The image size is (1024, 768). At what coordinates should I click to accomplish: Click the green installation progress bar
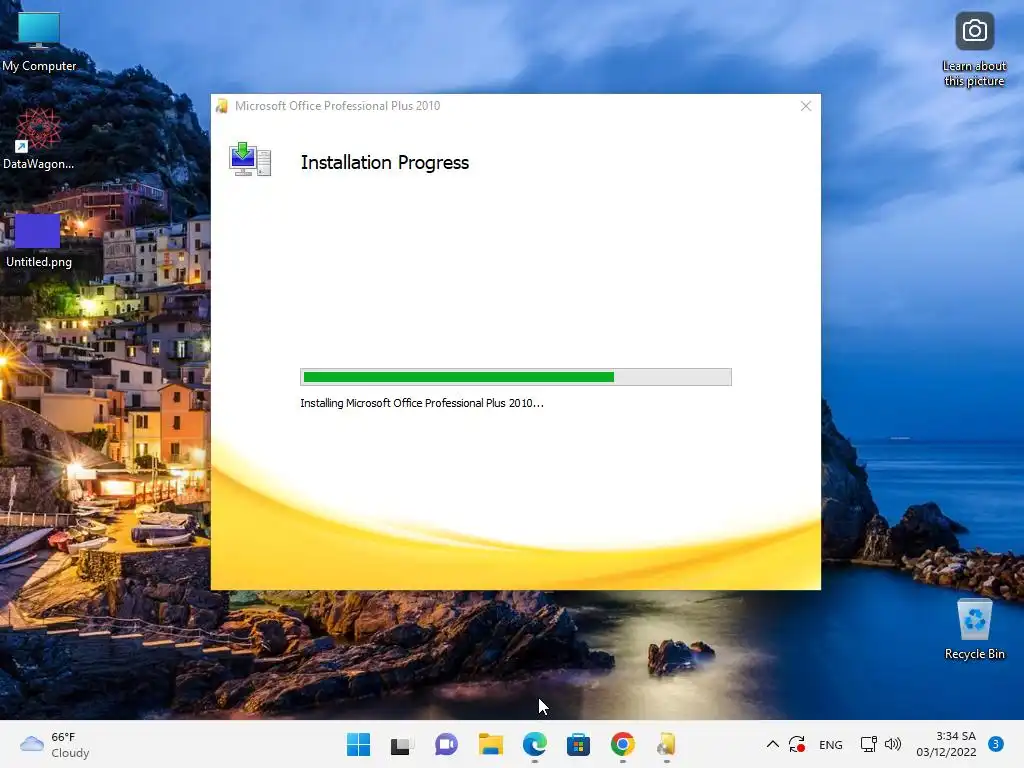(516, 377)
